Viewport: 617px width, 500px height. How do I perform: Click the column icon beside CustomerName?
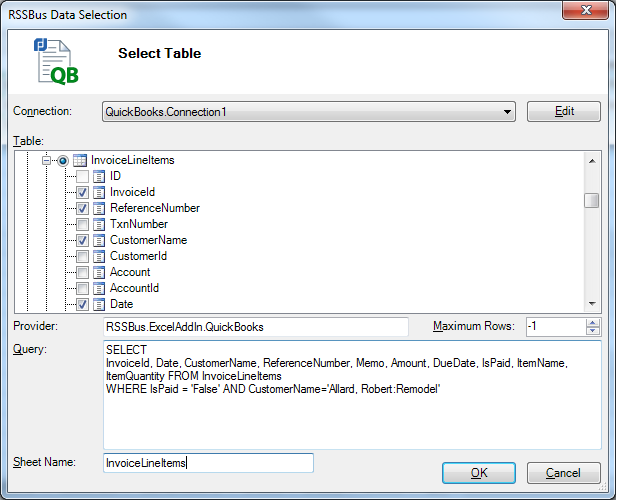(x=99, y=240)
